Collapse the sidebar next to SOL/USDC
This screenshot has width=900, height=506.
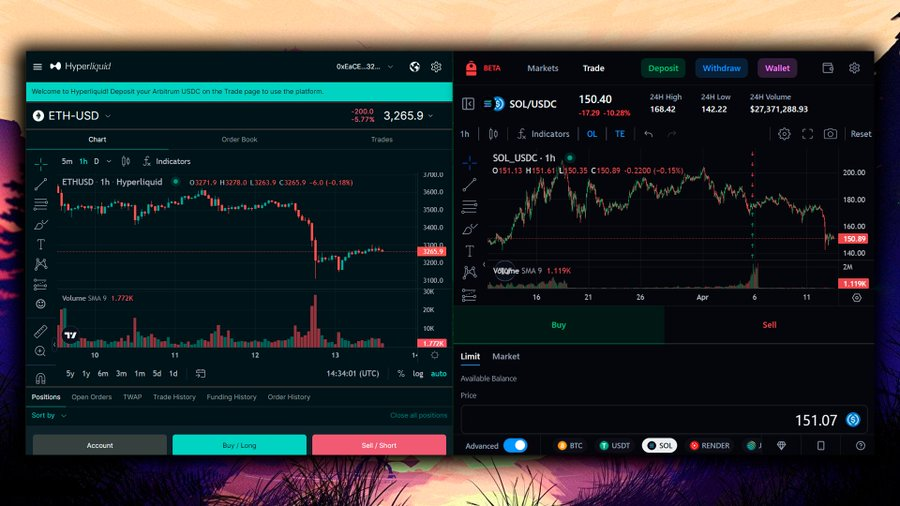pos(468,103)
